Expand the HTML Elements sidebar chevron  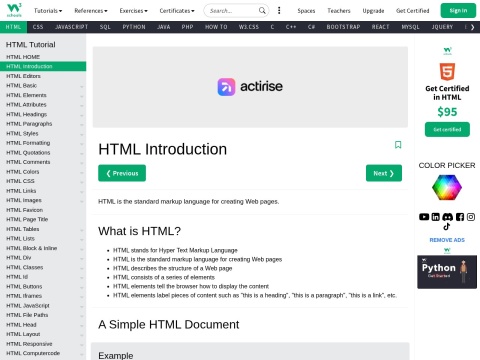click(x=82, y=96)
